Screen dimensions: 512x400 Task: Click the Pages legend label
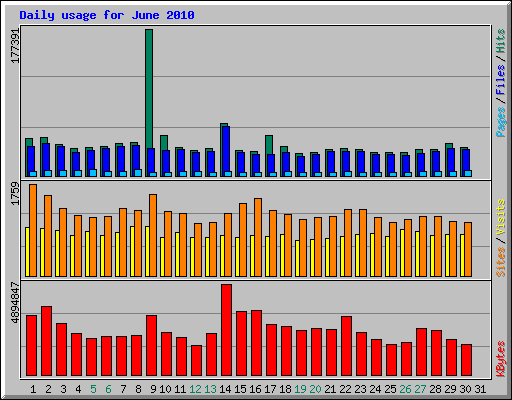click(x=501, y=122)
